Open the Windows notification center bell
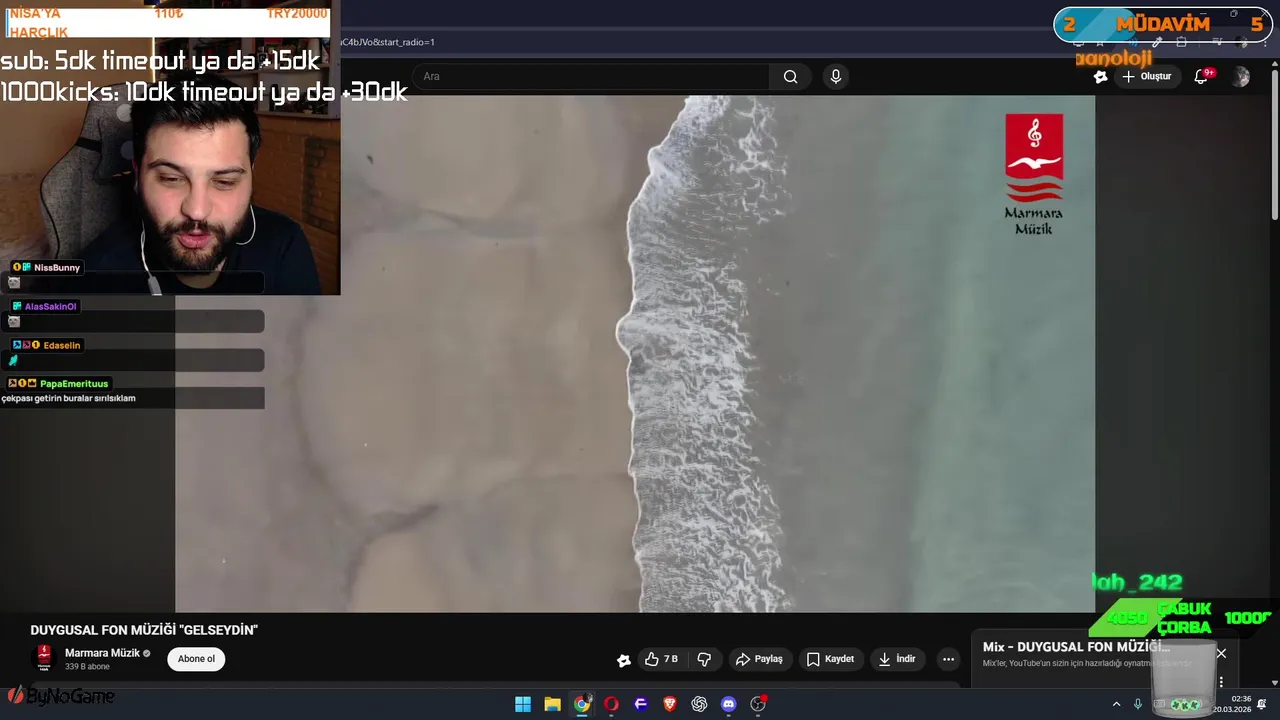Viewport: 1280px width, 720px height. click(x=1262, y=704)
